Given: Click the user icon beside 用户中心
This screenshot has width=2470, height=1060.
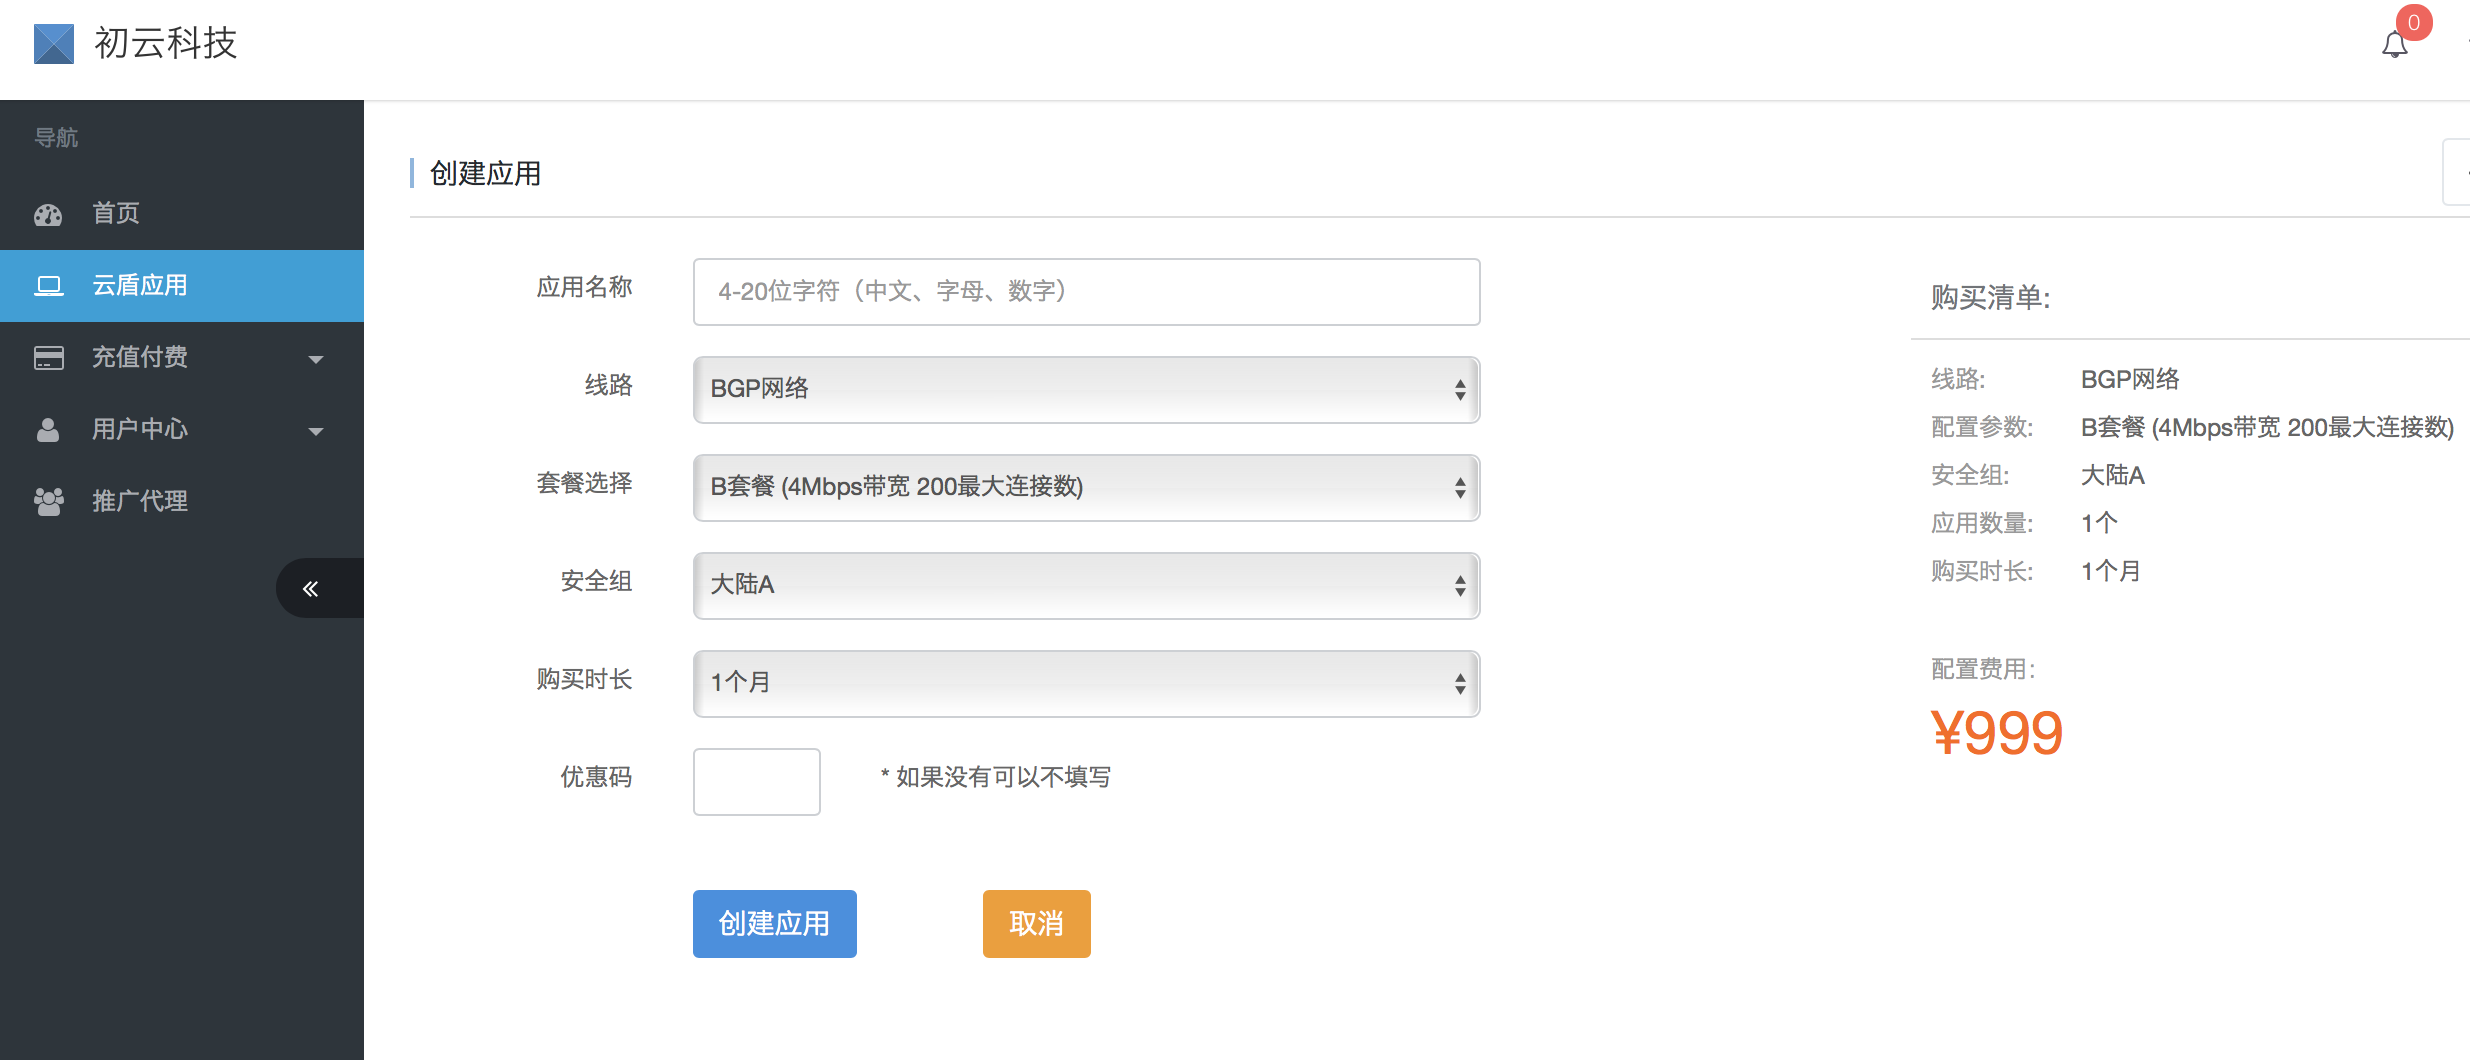Looking at the screenshot, I should tap(48, 430).
